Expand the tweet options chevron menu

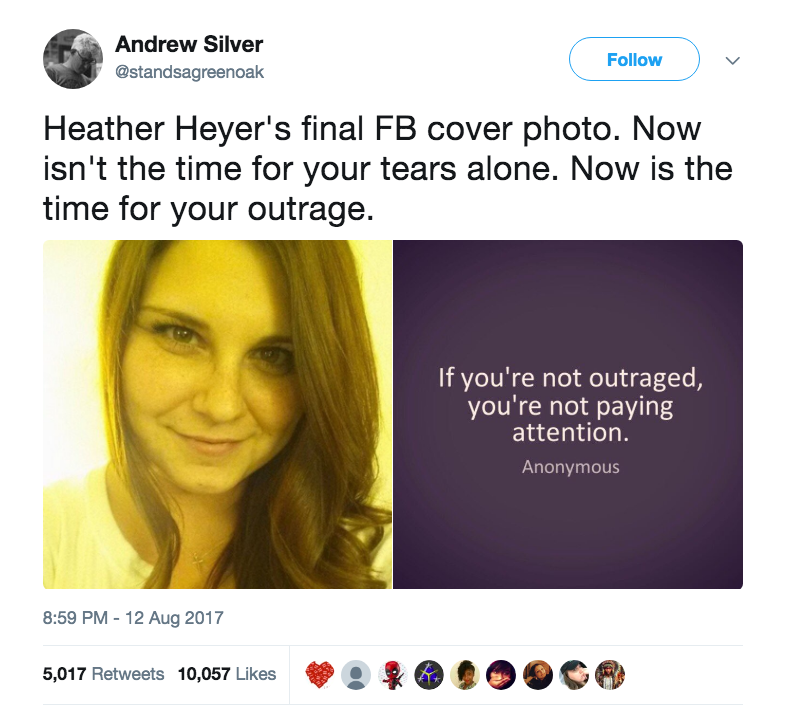click(x=733, y=61)
